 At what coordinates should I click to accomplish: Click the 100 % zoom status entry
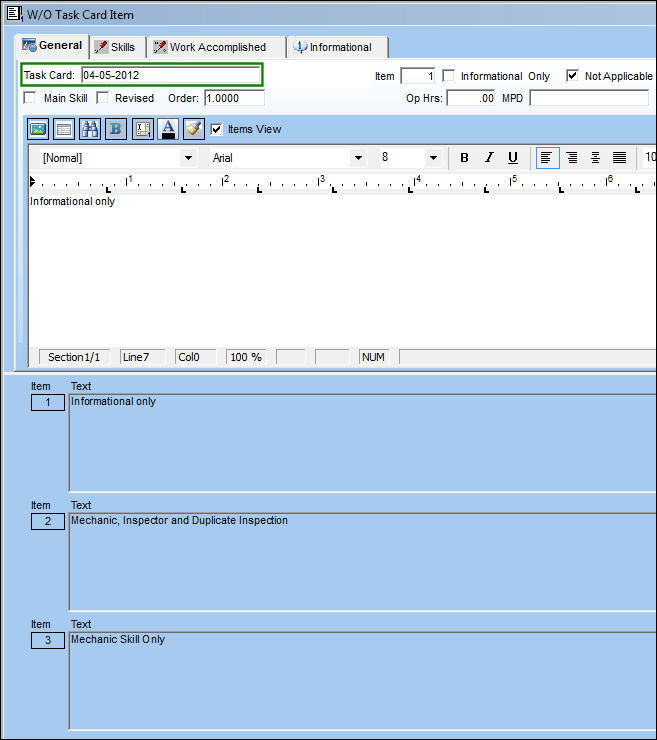246,357
